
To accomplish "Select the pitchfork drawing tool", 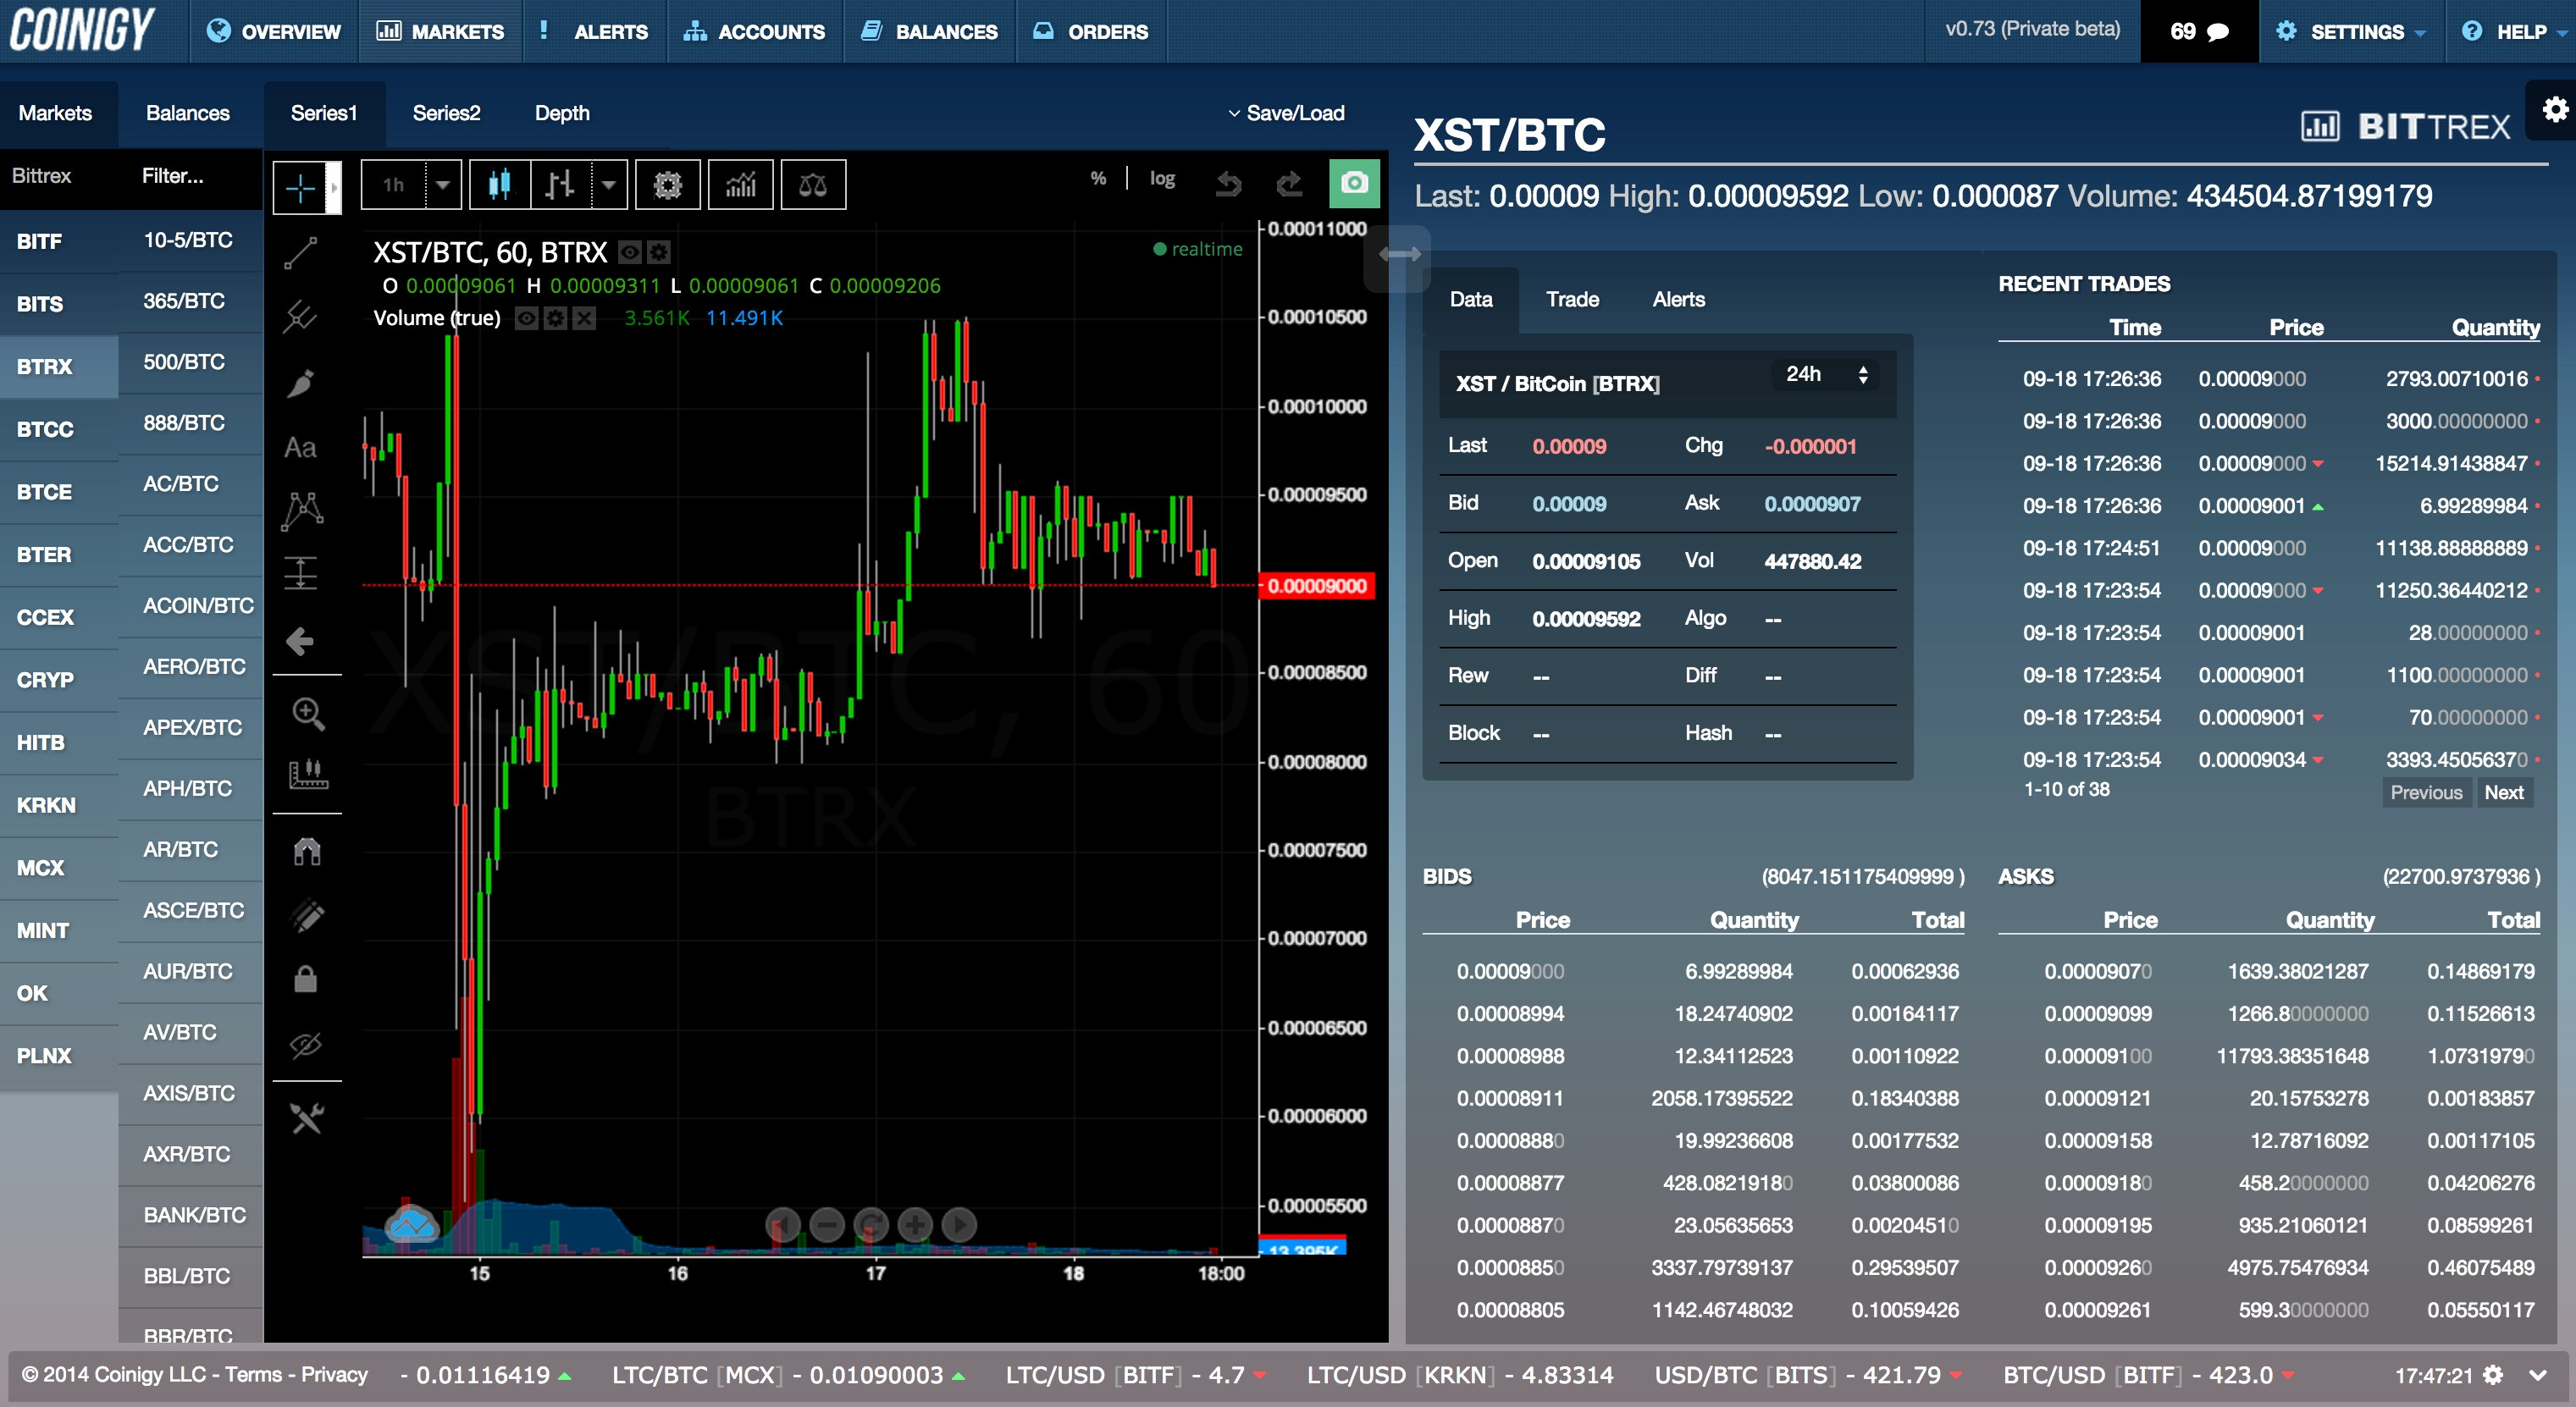I will click(300, 317).
